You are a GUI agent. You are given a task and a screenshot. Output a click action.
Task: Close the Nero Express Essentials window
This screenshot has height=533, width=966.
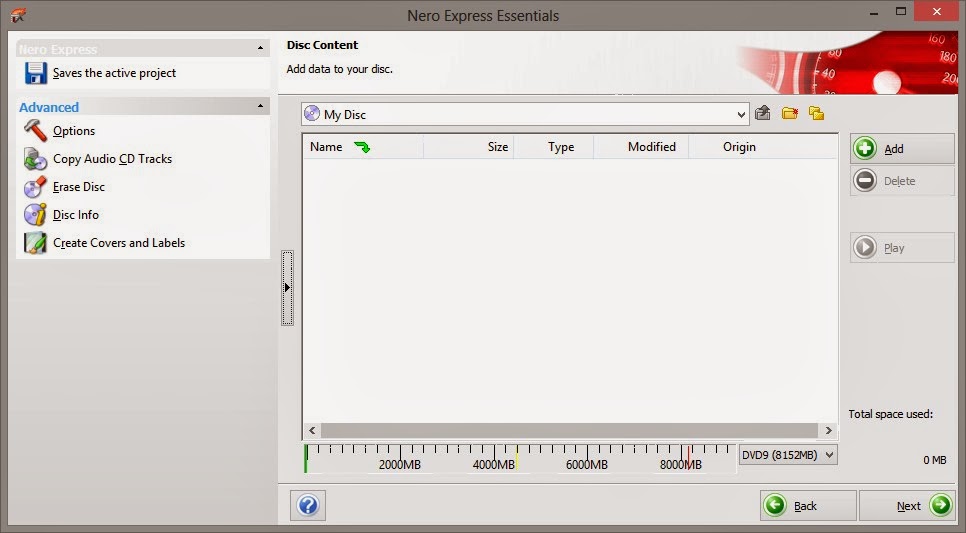(x=936, y=12)
